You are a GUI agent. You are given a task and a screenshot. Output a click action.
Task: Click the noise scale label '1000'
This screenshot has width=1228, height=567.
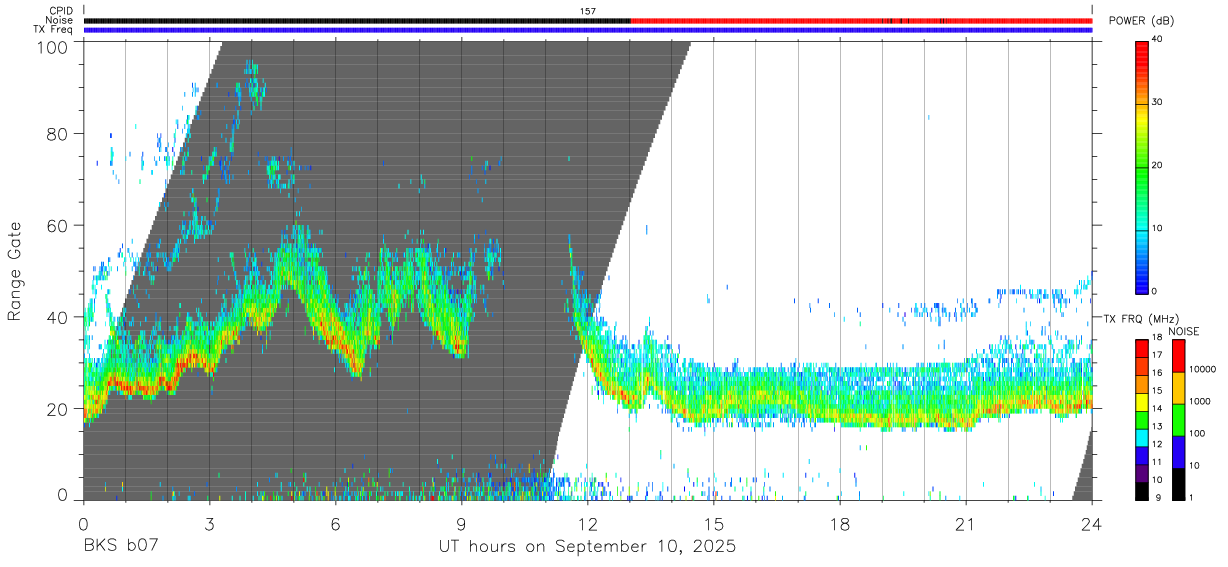(1198, 402)
